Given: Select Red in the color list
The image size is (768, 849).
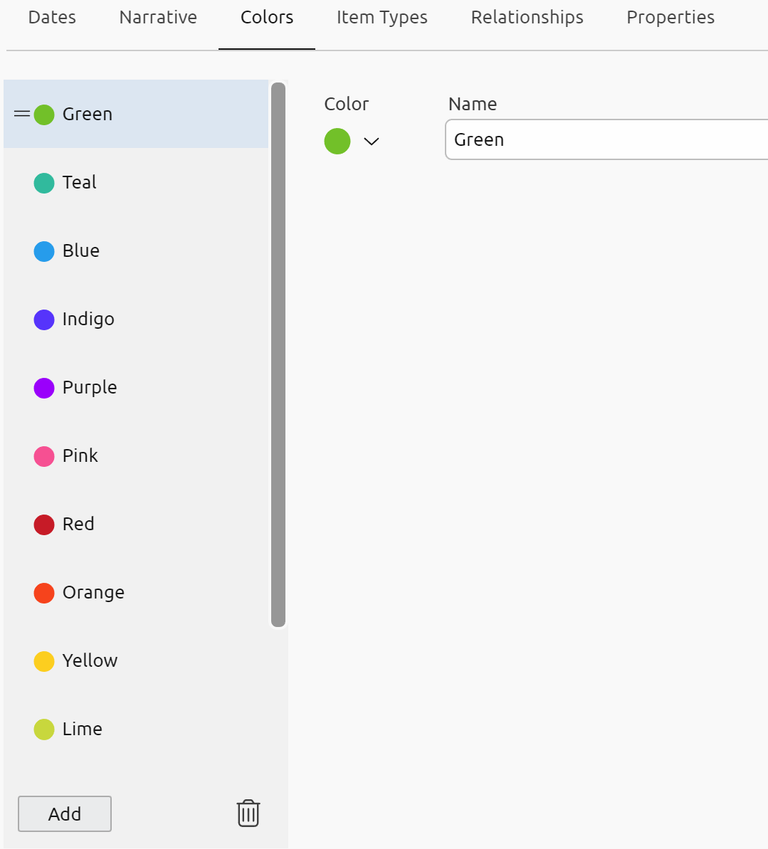Looking at the screenshot, I should (78, 524).
